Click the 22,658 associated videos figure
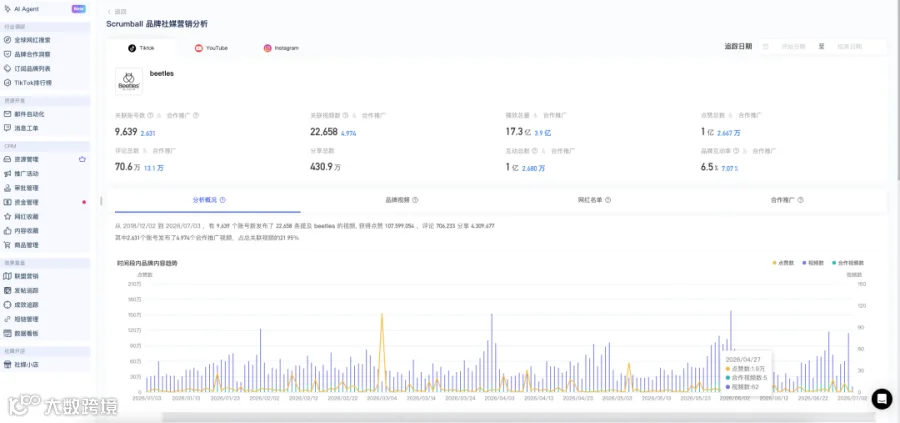 point(324,132)
